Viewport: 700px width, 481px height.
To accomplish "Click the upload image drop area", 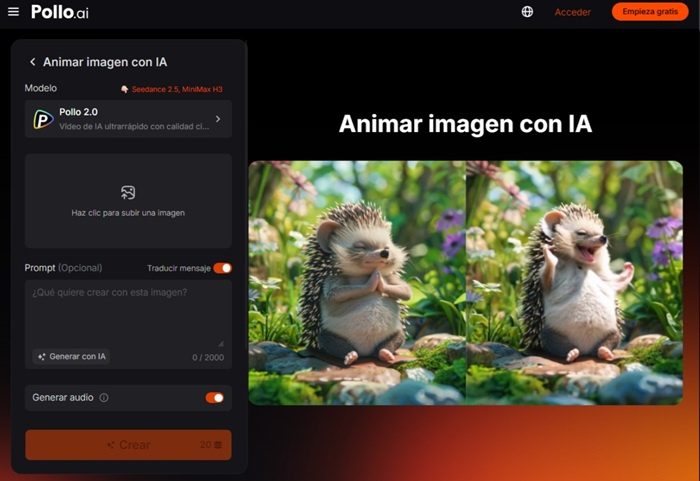I will pos(128,201).
